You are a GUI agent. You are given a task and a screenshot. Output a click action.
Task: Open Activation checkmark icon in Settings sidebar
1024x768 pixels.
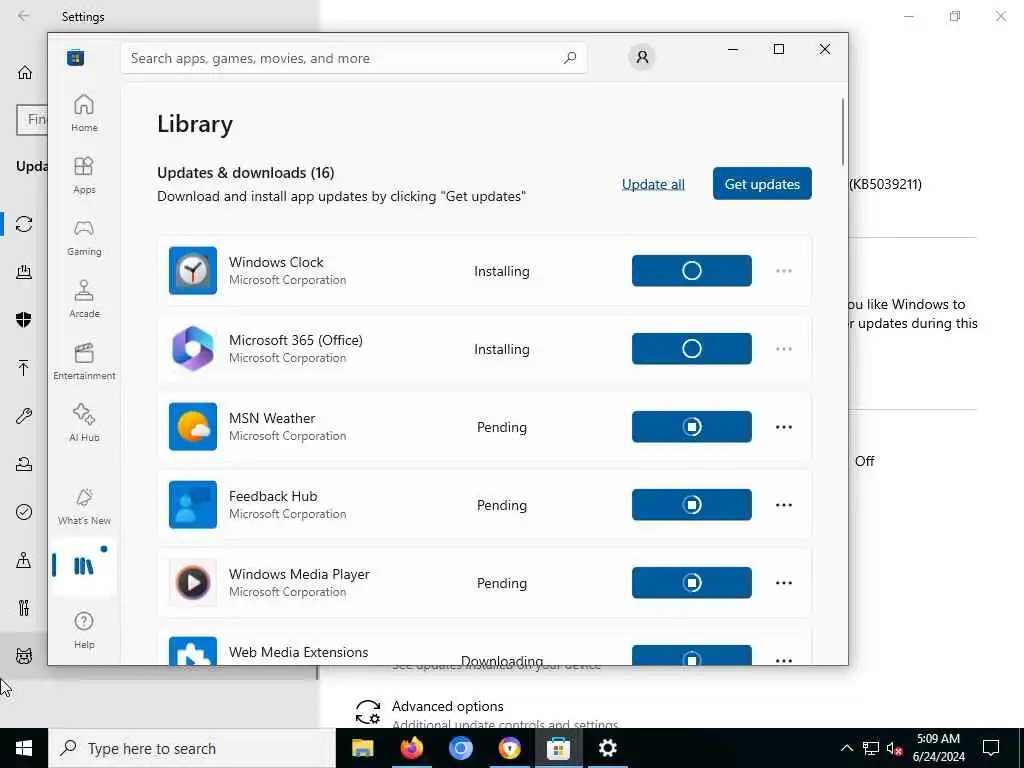click(24, 511)
